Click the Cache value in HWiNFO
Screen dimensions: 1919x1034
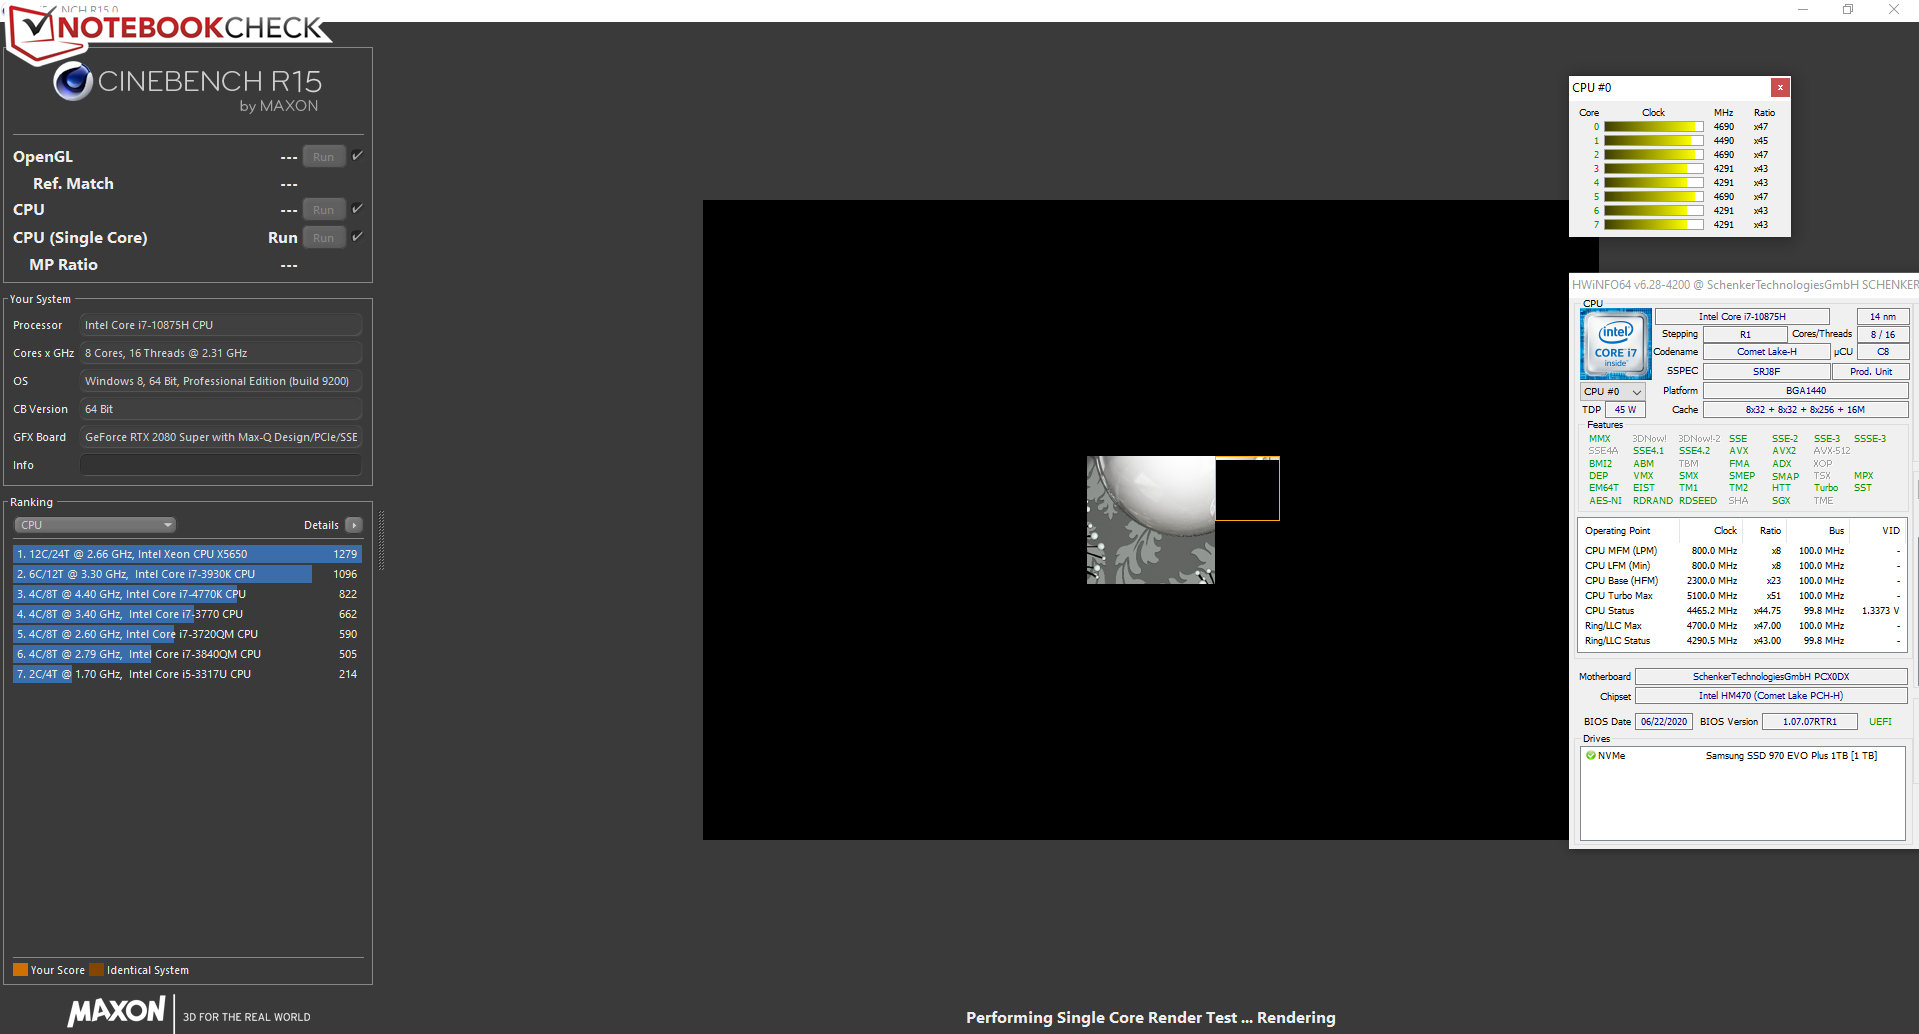click(x=1806, y=410)
